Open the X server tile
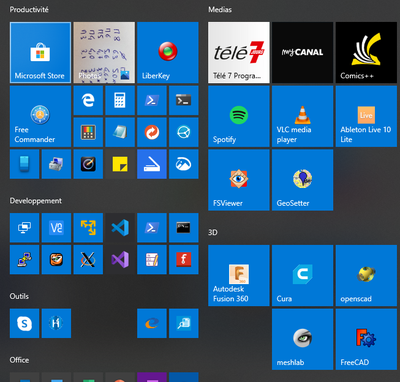This screenshot has width=400, height=382. (x=88, y=260)
